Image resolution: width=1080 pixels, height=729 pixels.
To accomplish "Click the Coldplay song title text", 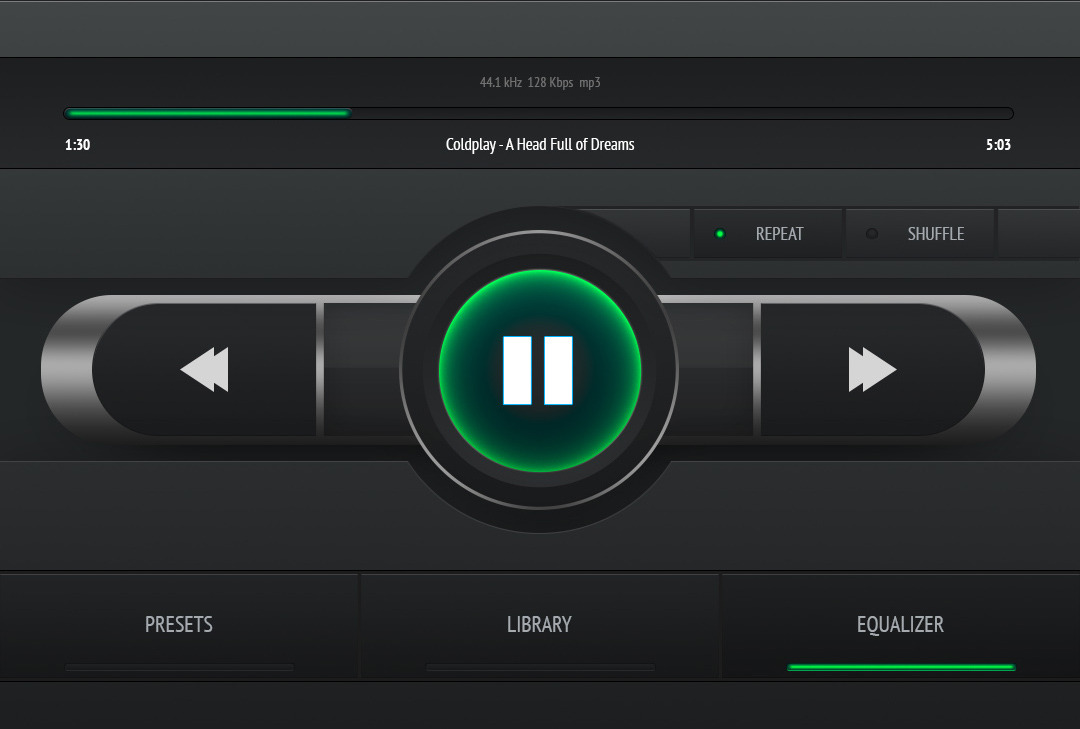I will click(x=540, y=145).
